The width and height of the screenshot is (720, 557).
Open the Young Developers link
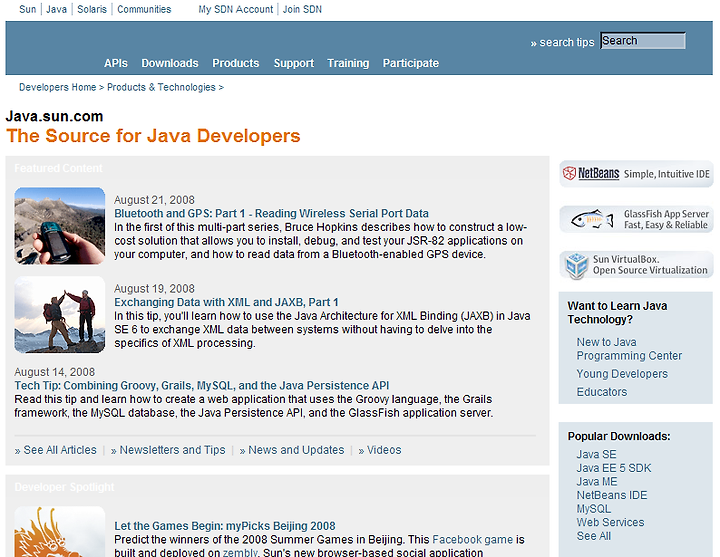pos(622,374)
